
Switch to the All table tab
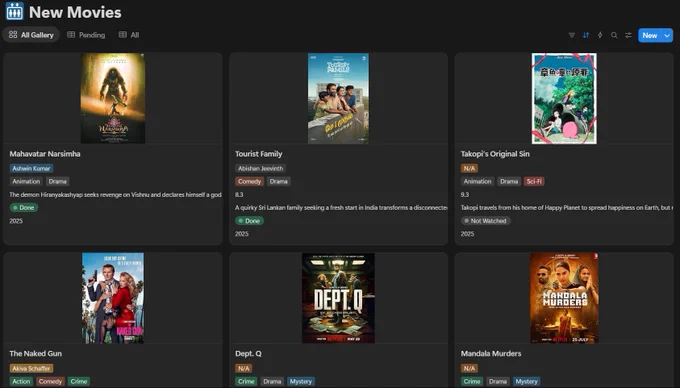[x=129, y=35]
